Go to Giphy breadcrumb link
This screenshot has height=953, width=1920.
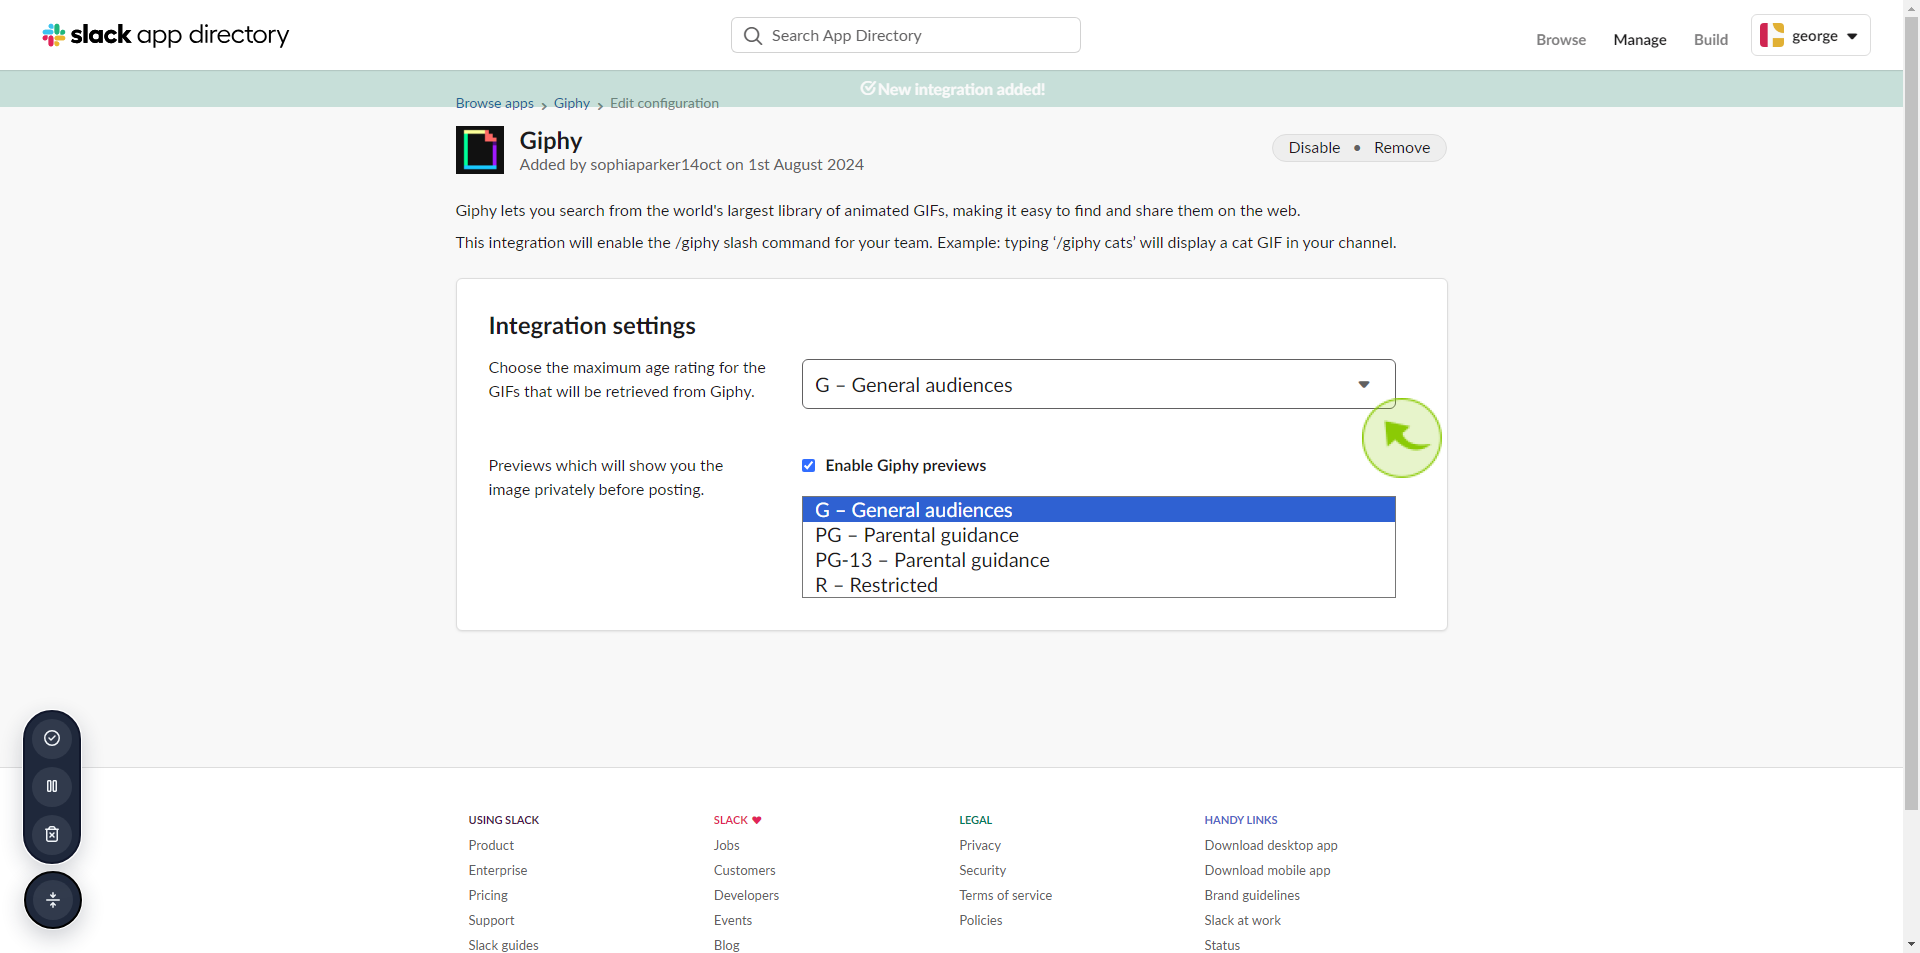coord(572,103)
